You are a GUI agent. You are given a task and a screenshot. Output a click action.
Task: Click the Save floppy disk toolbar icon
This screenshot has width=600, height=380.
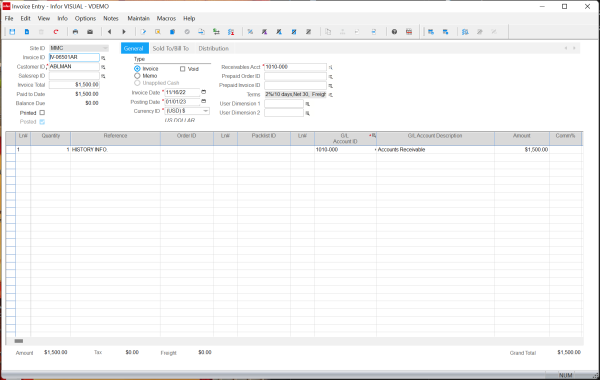pos(12,32)
